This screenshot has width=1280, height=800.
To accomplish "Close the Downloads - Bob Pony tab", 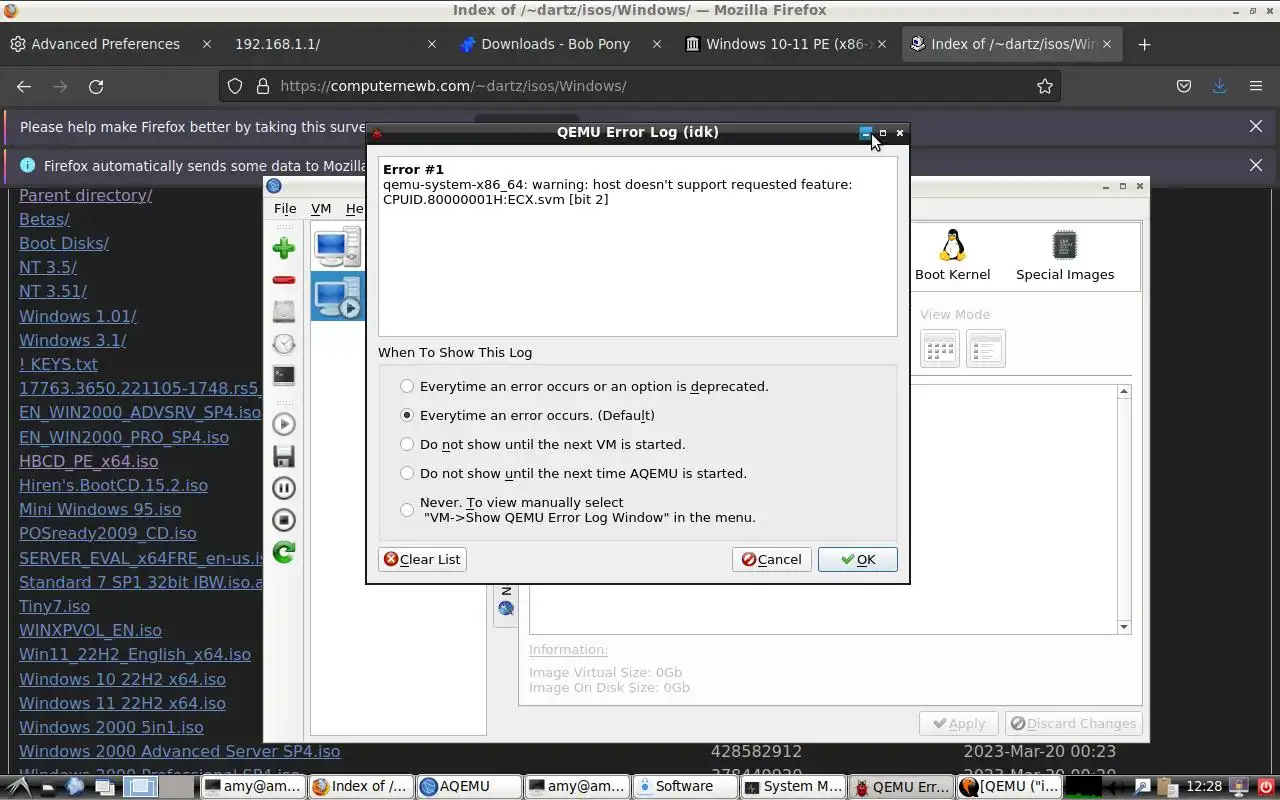I will click(657, 44).
